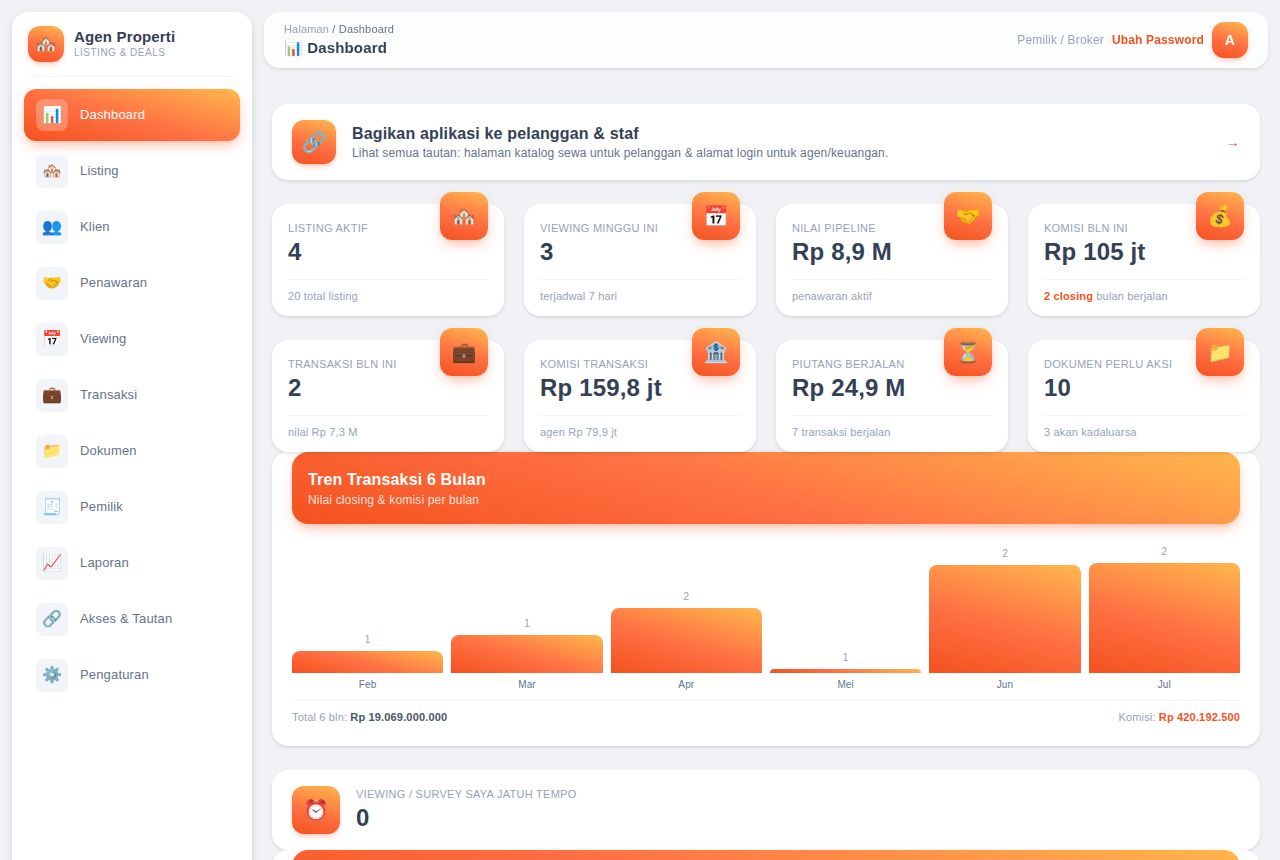Click the Klien people icon

click(52, 227)
